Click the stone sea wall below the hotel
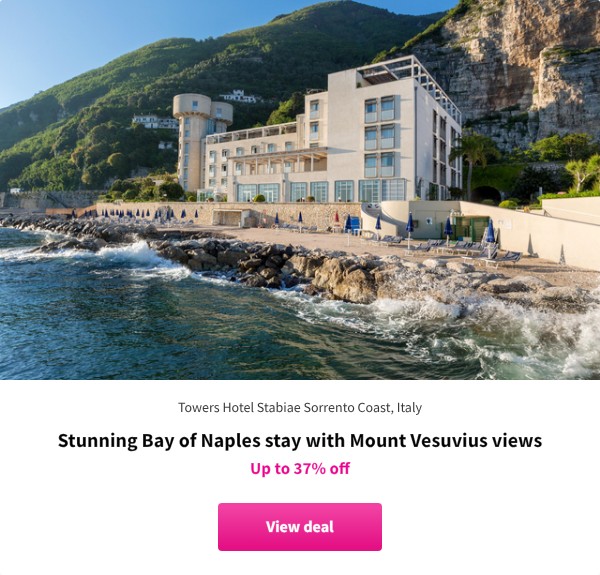The height and width of the screenshot is (575, 600). point(230,213)
